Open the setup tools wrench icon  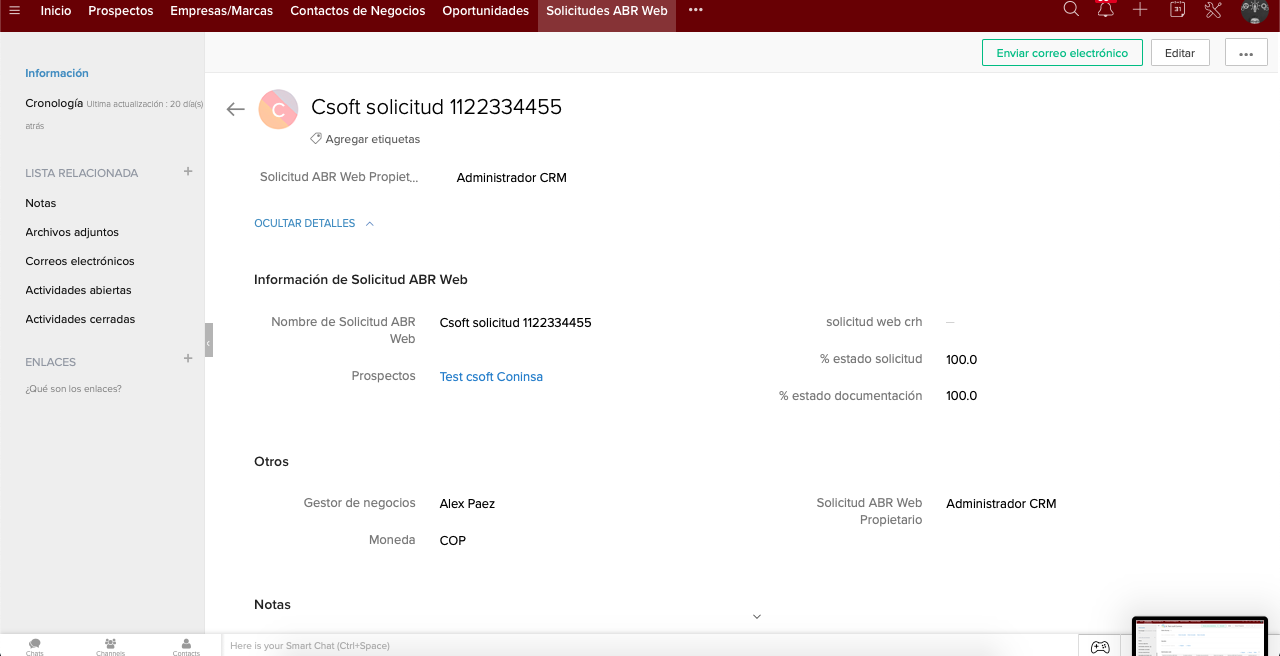point(1213,10)
